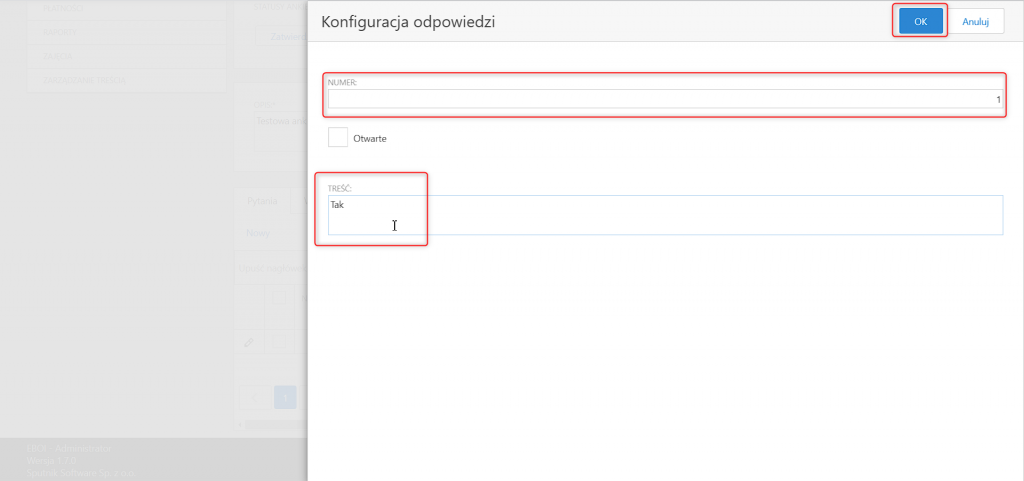Tick the checkbox in the grid data row

click(x=279, y=340)
